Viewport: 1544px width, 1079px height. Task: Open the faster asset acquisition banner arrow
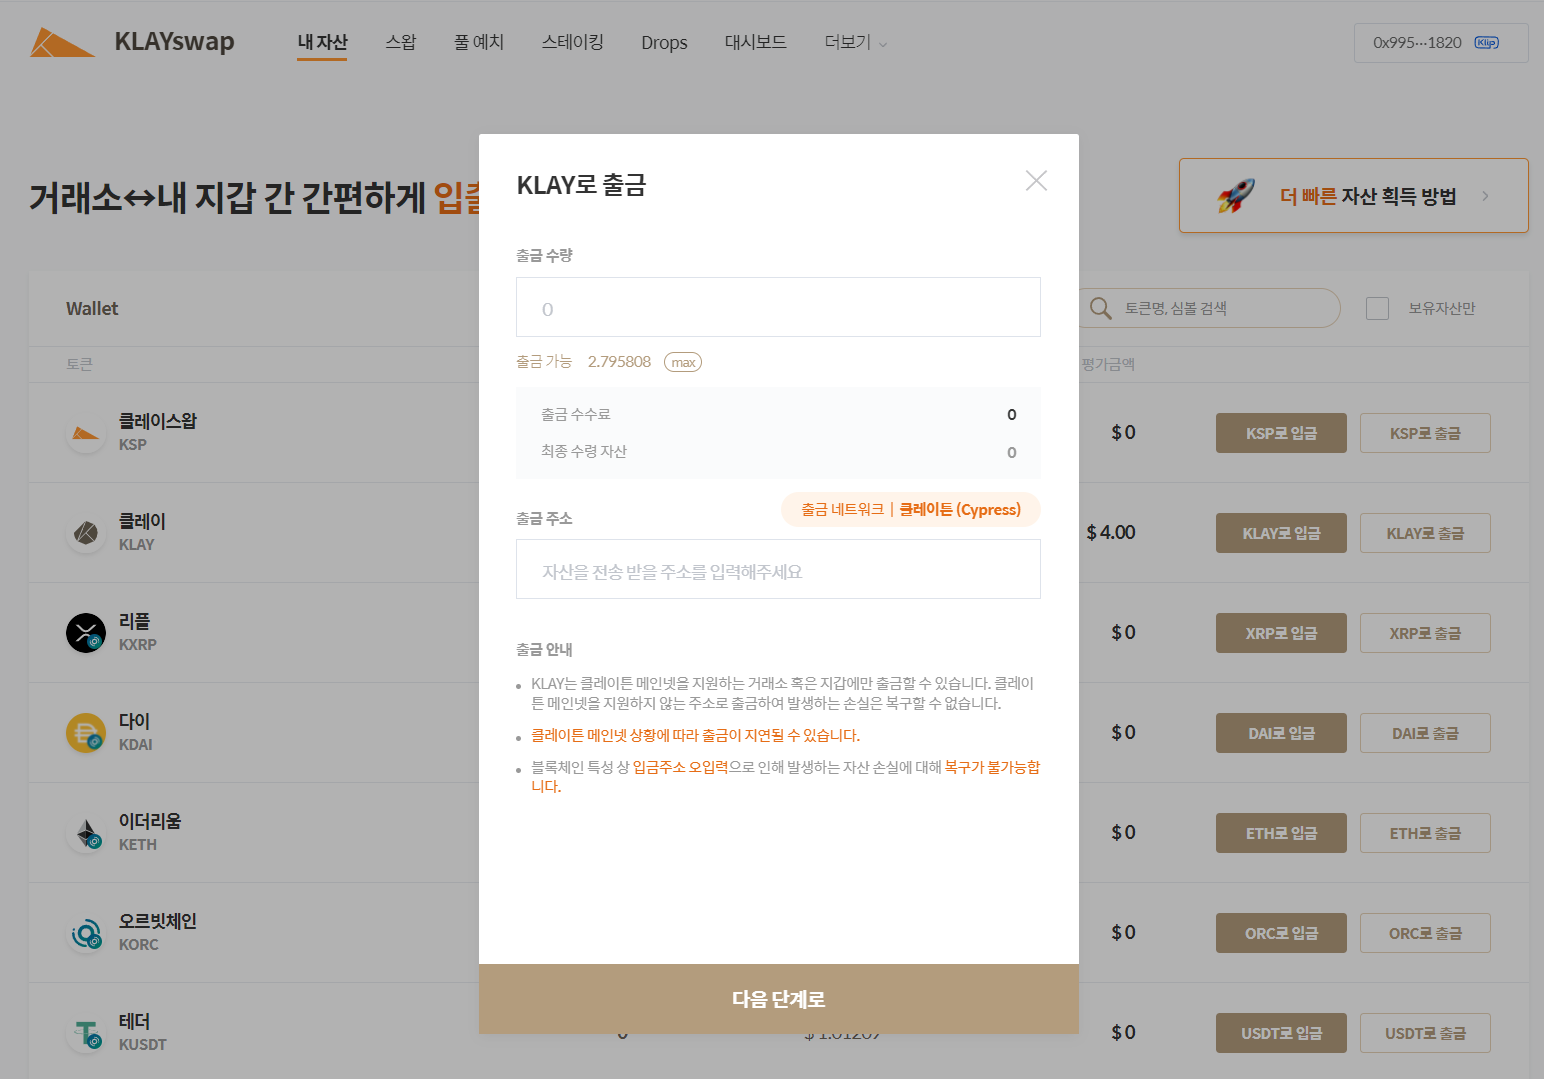tap(1485, 196)
